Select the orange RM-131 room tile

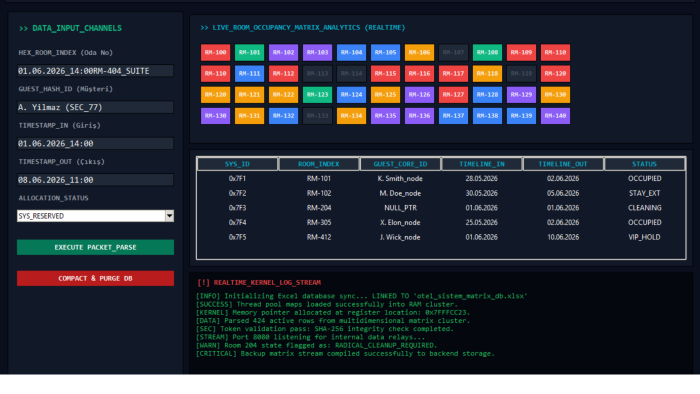click(250, 116)
